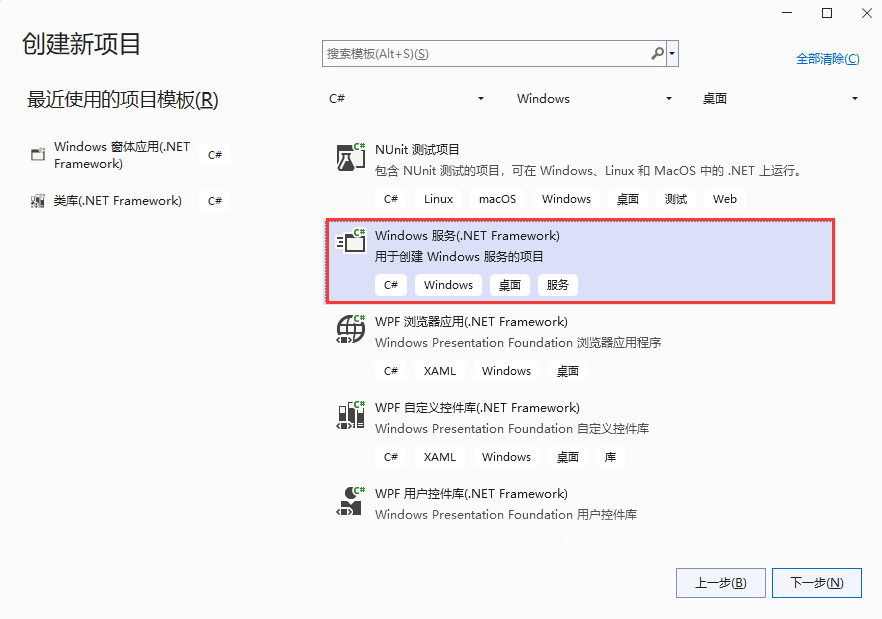
Task: Click the Windows 窗体应用 recent template icon
Action: (38, 154)
